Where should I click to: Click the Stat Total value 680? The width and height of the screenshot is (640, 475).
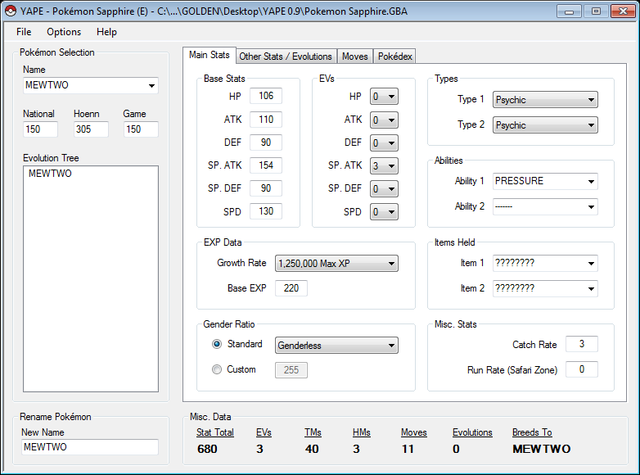[x=207, y=449]
